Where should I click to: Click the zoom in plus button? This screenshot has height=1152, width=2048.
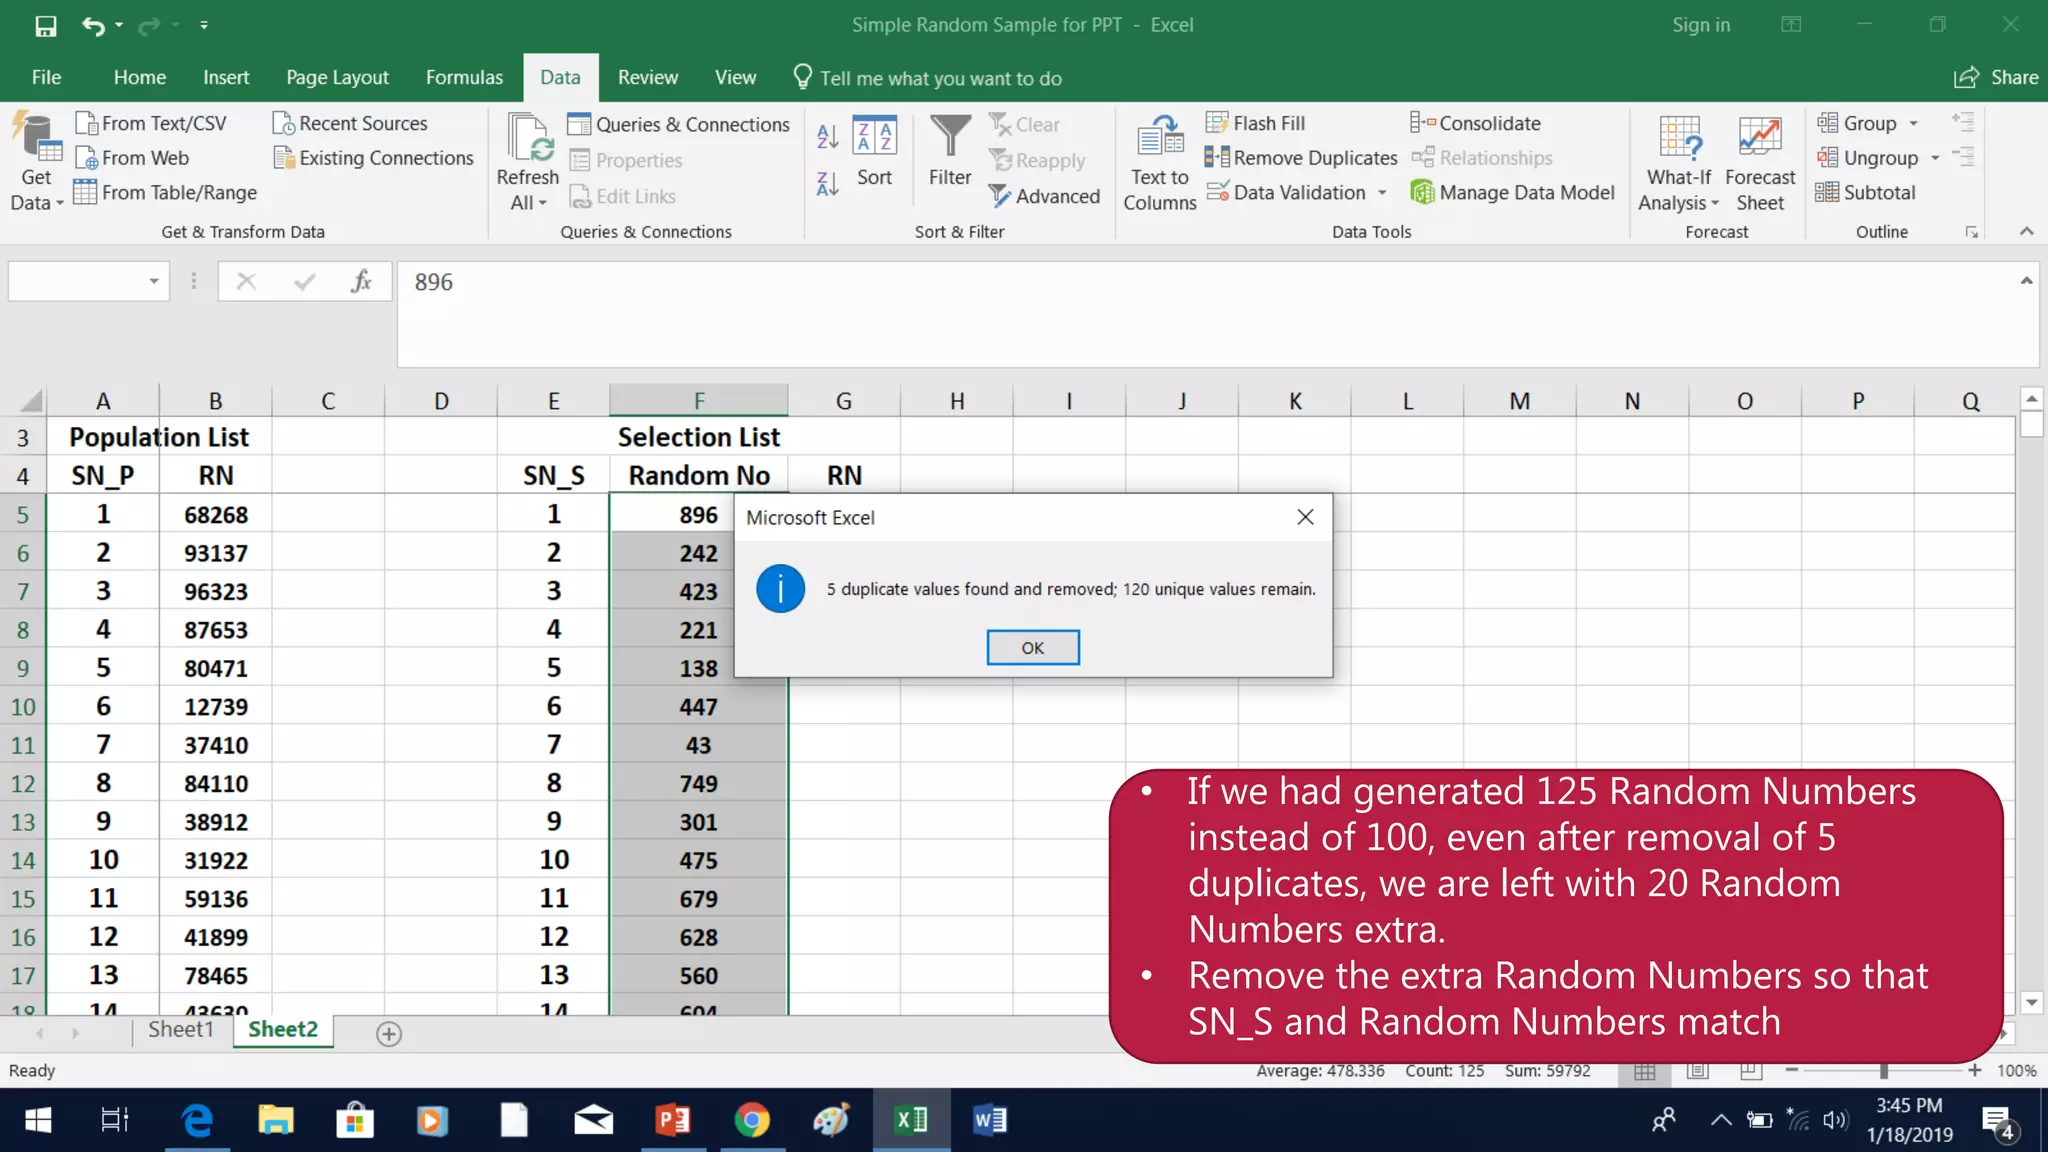(1975, 1071)
